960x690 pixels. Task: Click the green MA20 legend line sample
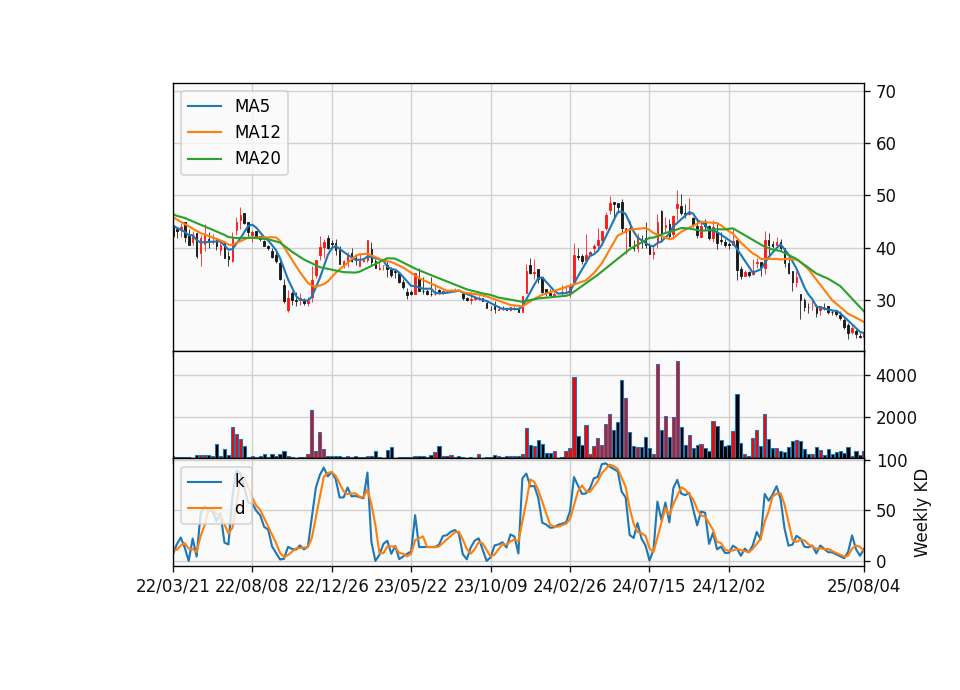coord(204,159)
